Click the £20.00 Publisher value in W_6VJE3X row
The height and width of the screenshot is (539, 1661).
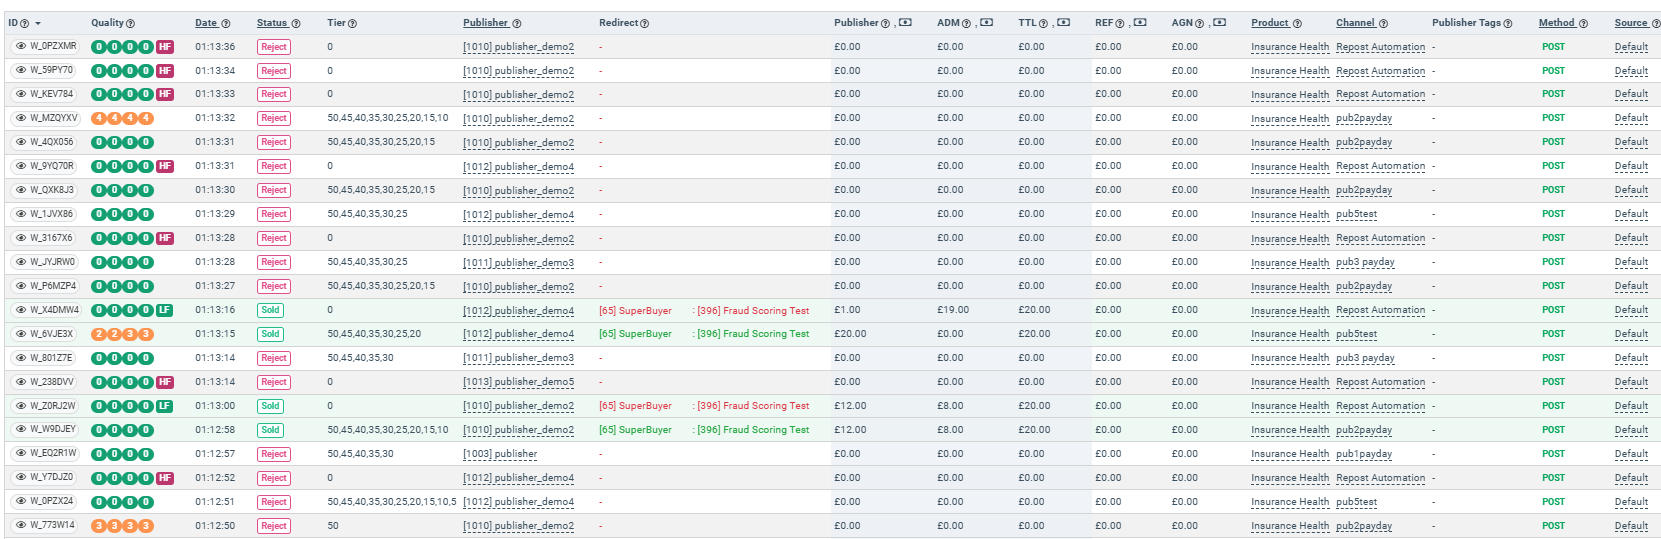(x=850, y=334)
